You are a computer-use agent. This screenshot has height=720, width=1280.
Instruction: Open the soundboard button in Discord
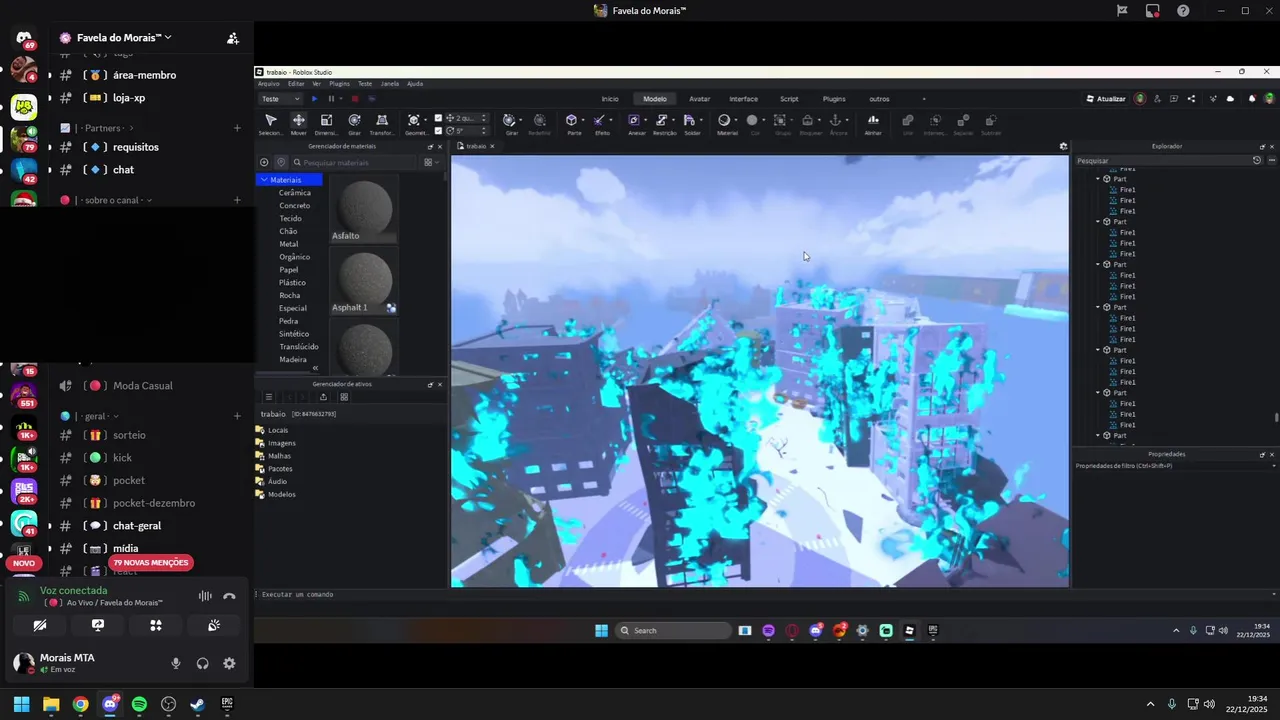[x=214, y=625]
